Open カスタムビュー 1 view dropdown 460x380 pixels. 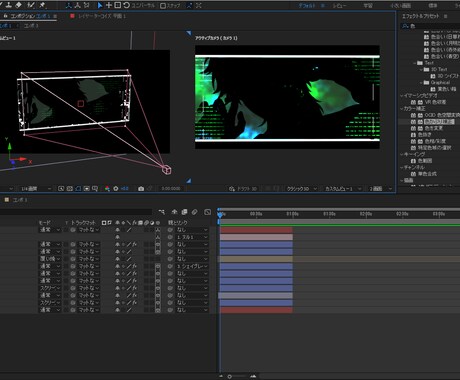(x=343, y=189)
